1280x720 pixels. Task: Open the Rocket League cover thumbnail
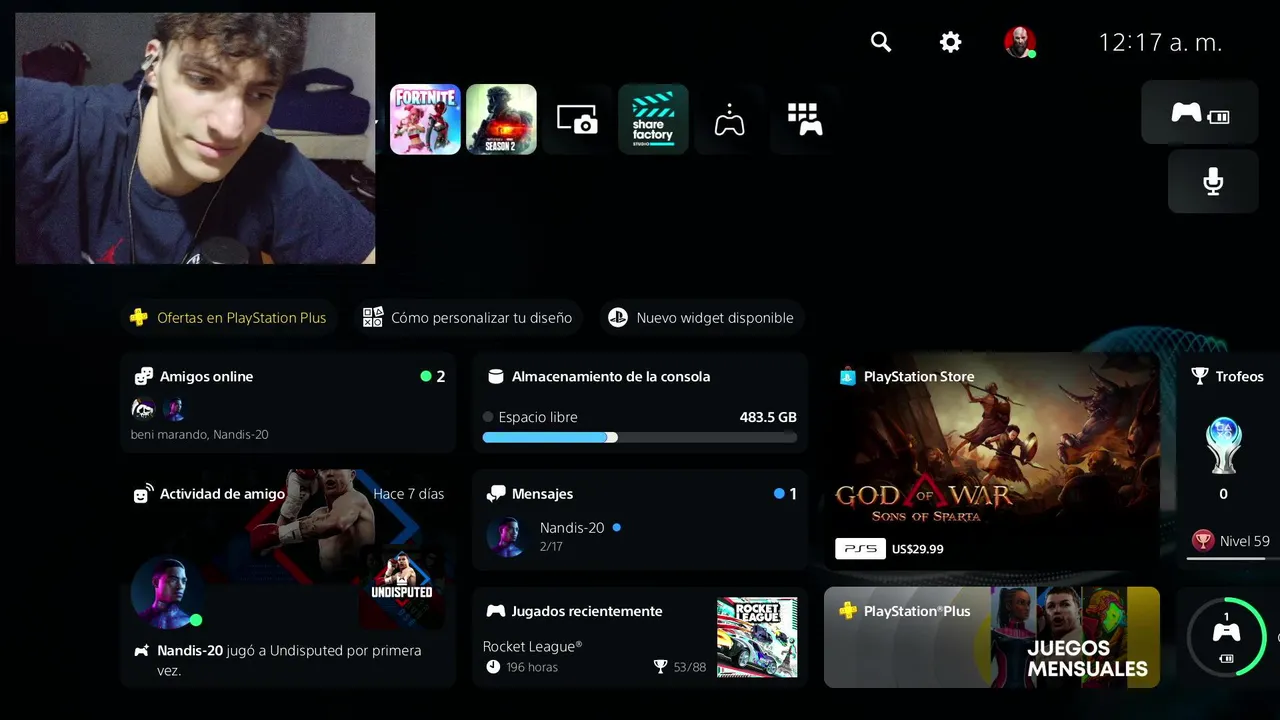pos(757,638)
